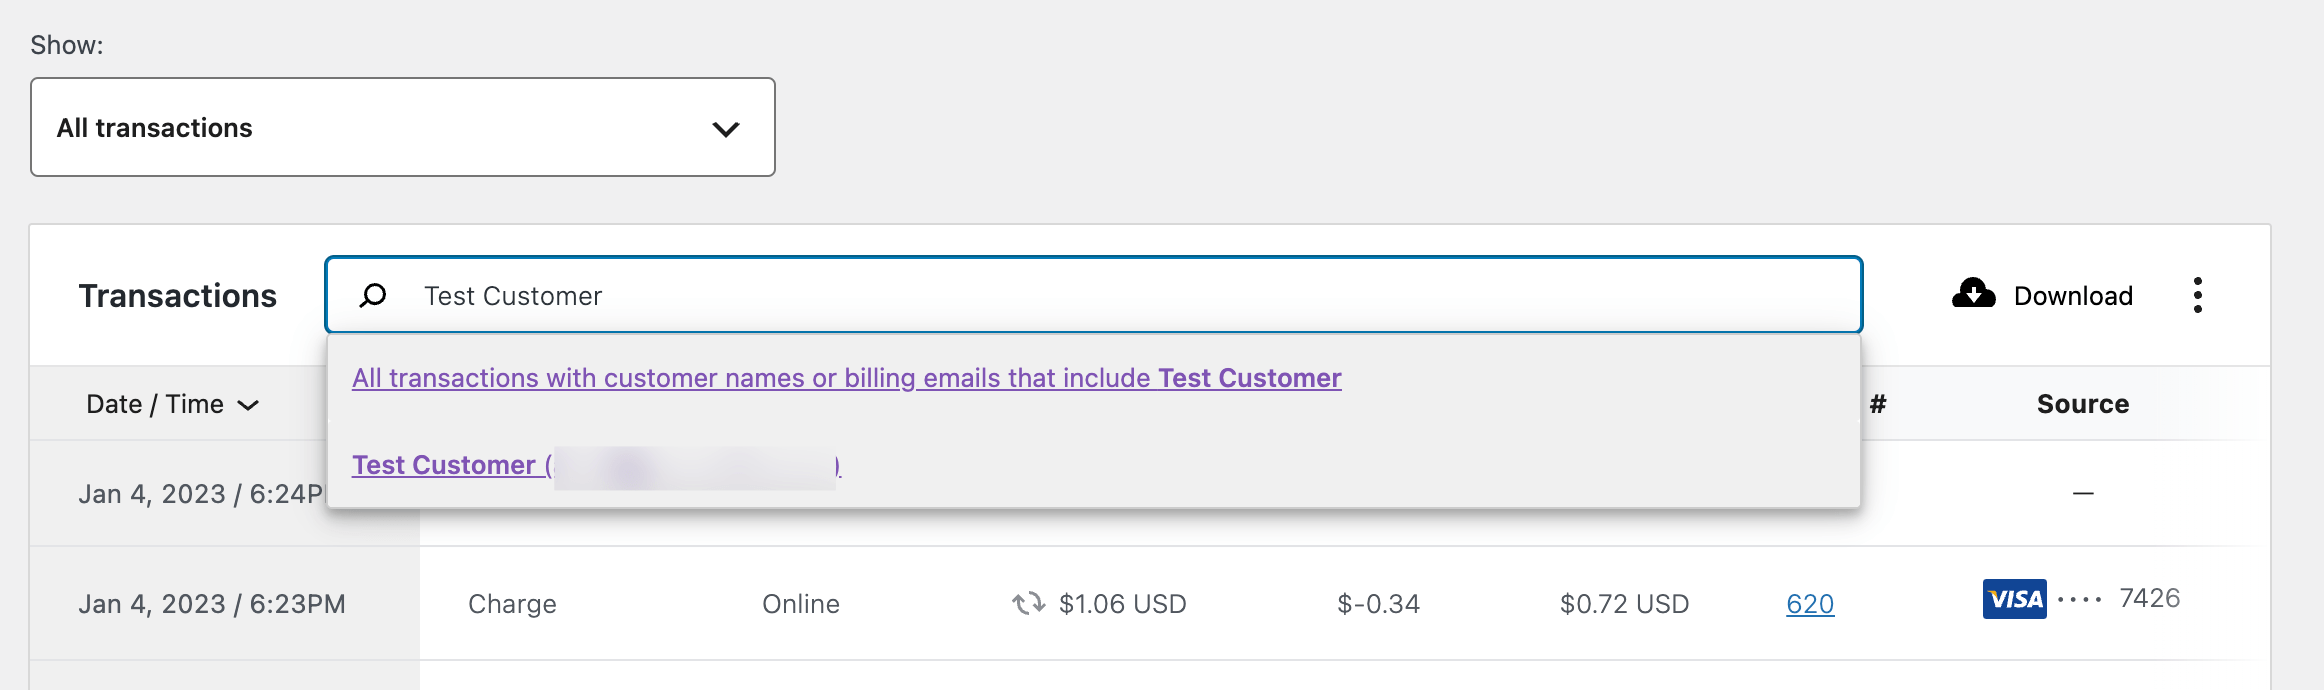
Task: Click the chevron inside the Show selector
Action: point(727,128)
